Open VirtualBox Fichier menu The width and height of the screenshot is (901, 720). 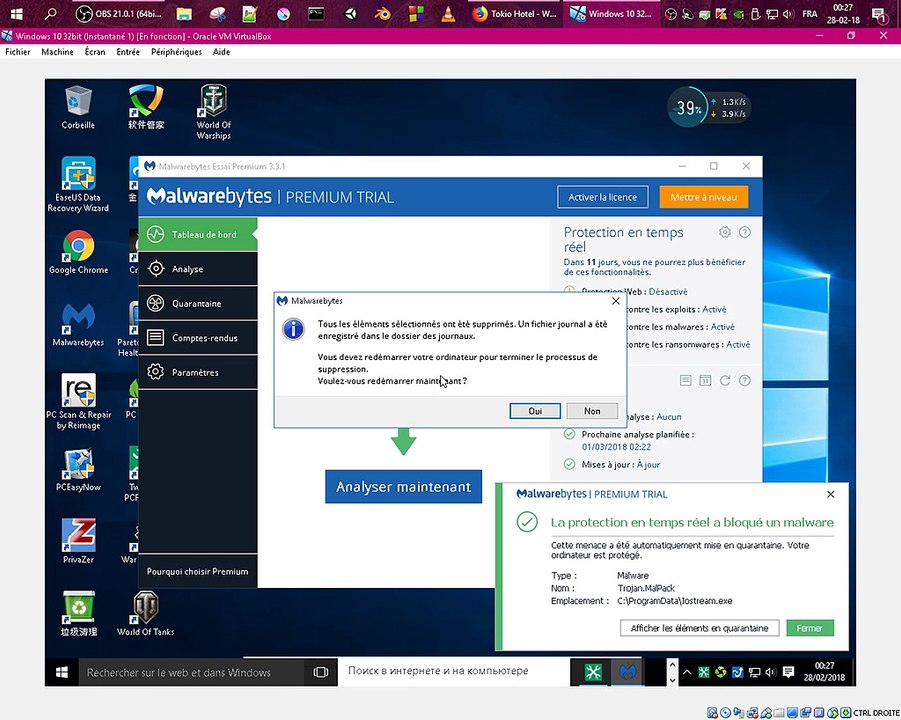pos(18,52)
